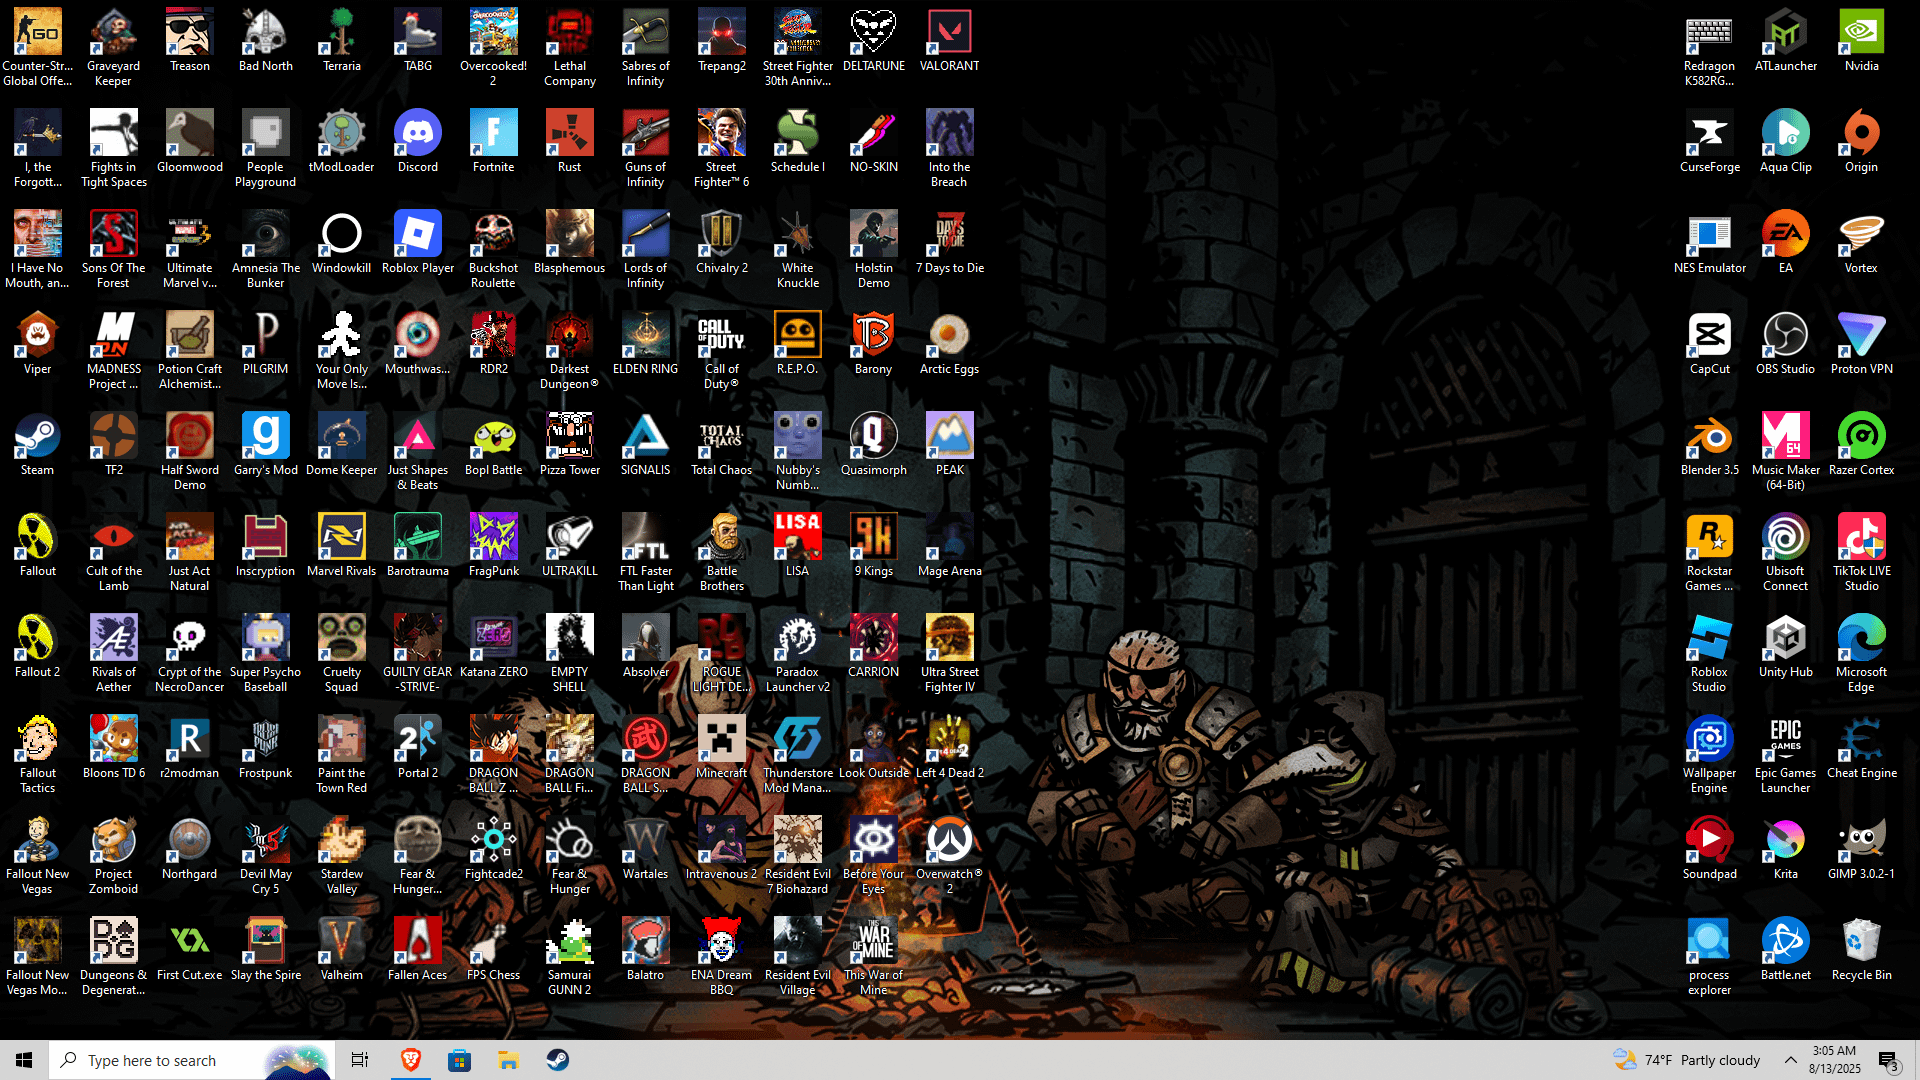Open the Razer Cortex shortcut
Screen dimensions: 1920x1080
(x=1862, y=445)
